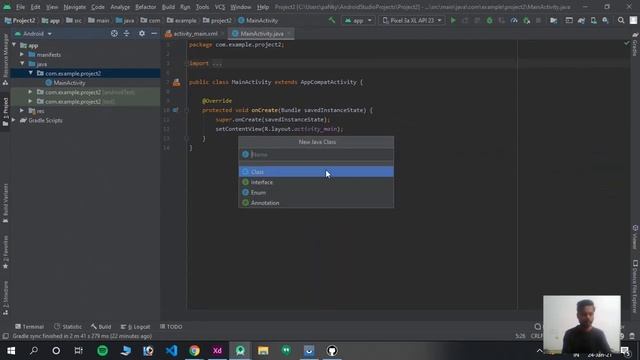Open Chrome from the taskbar

coord(194,351)
